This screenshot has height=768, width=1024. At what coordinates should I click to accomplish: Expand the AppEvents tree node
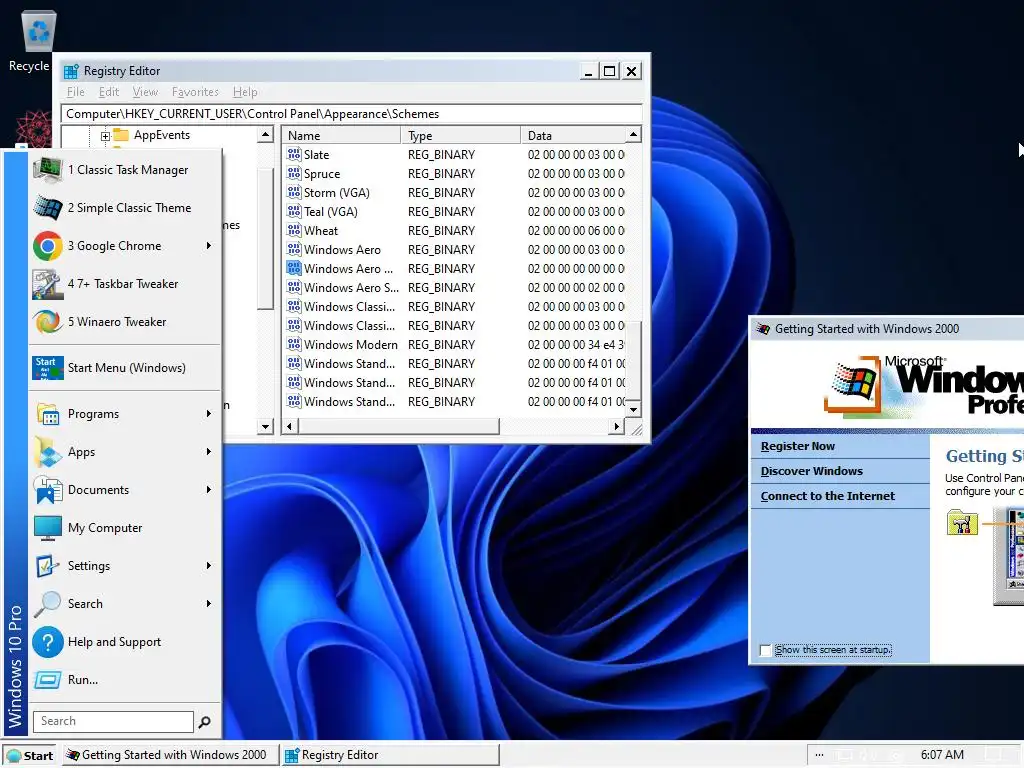105,136
